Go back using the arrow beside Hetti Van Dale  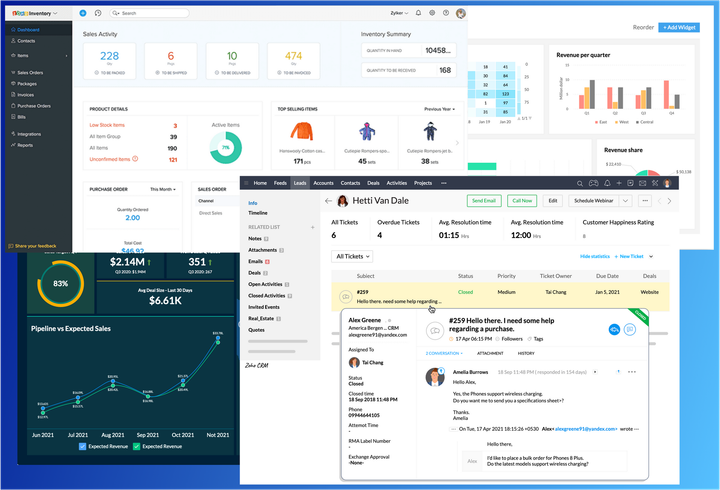[328, 201]
